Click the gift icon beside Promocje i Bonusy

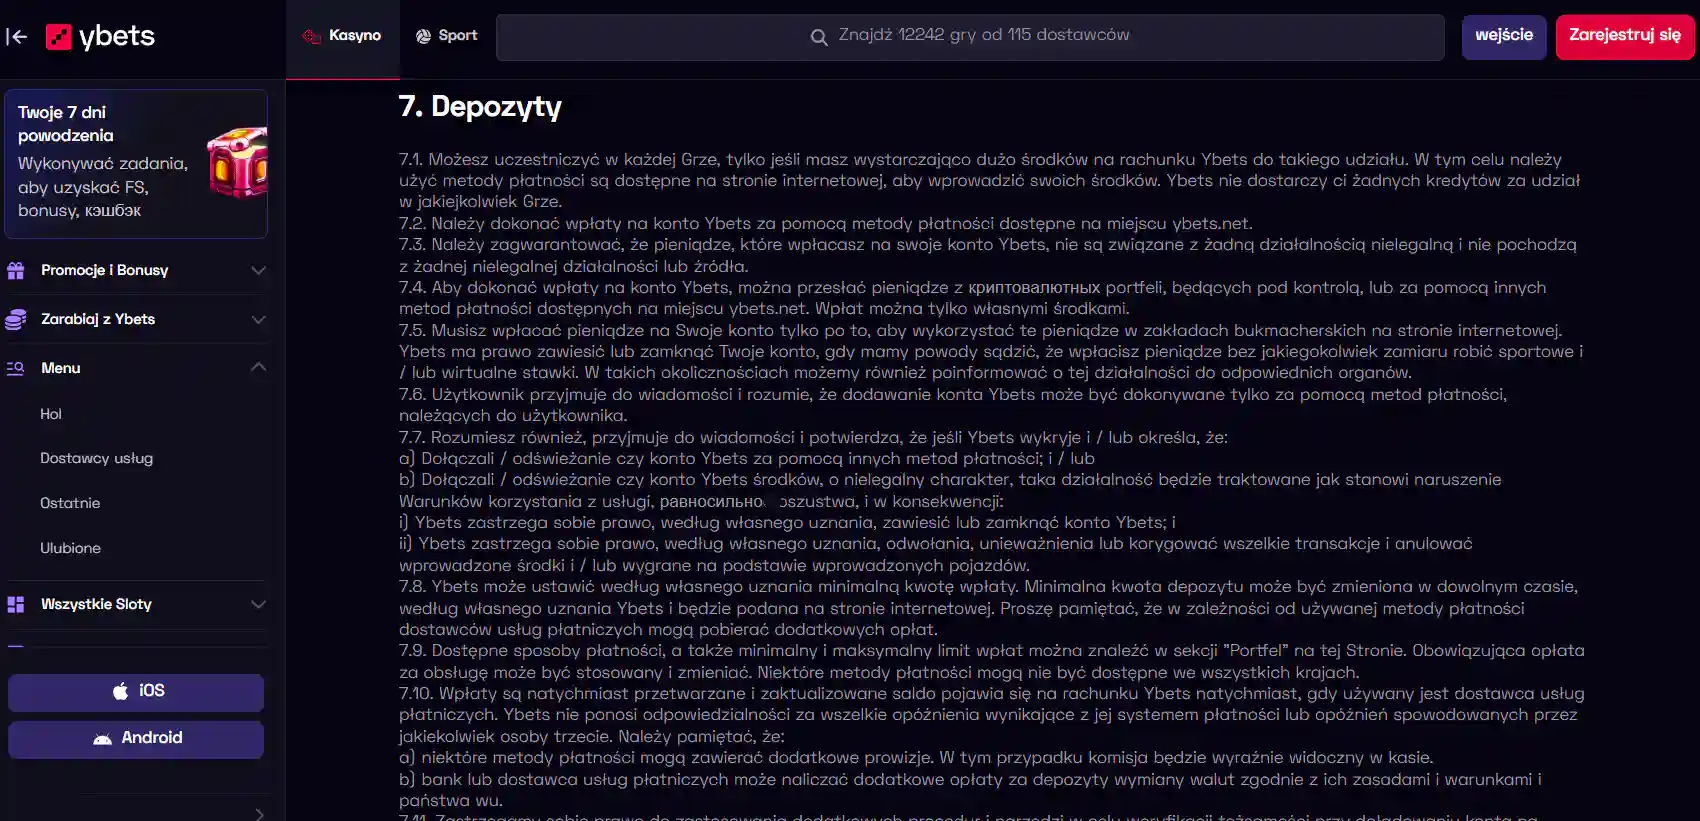tap(15, 270)
